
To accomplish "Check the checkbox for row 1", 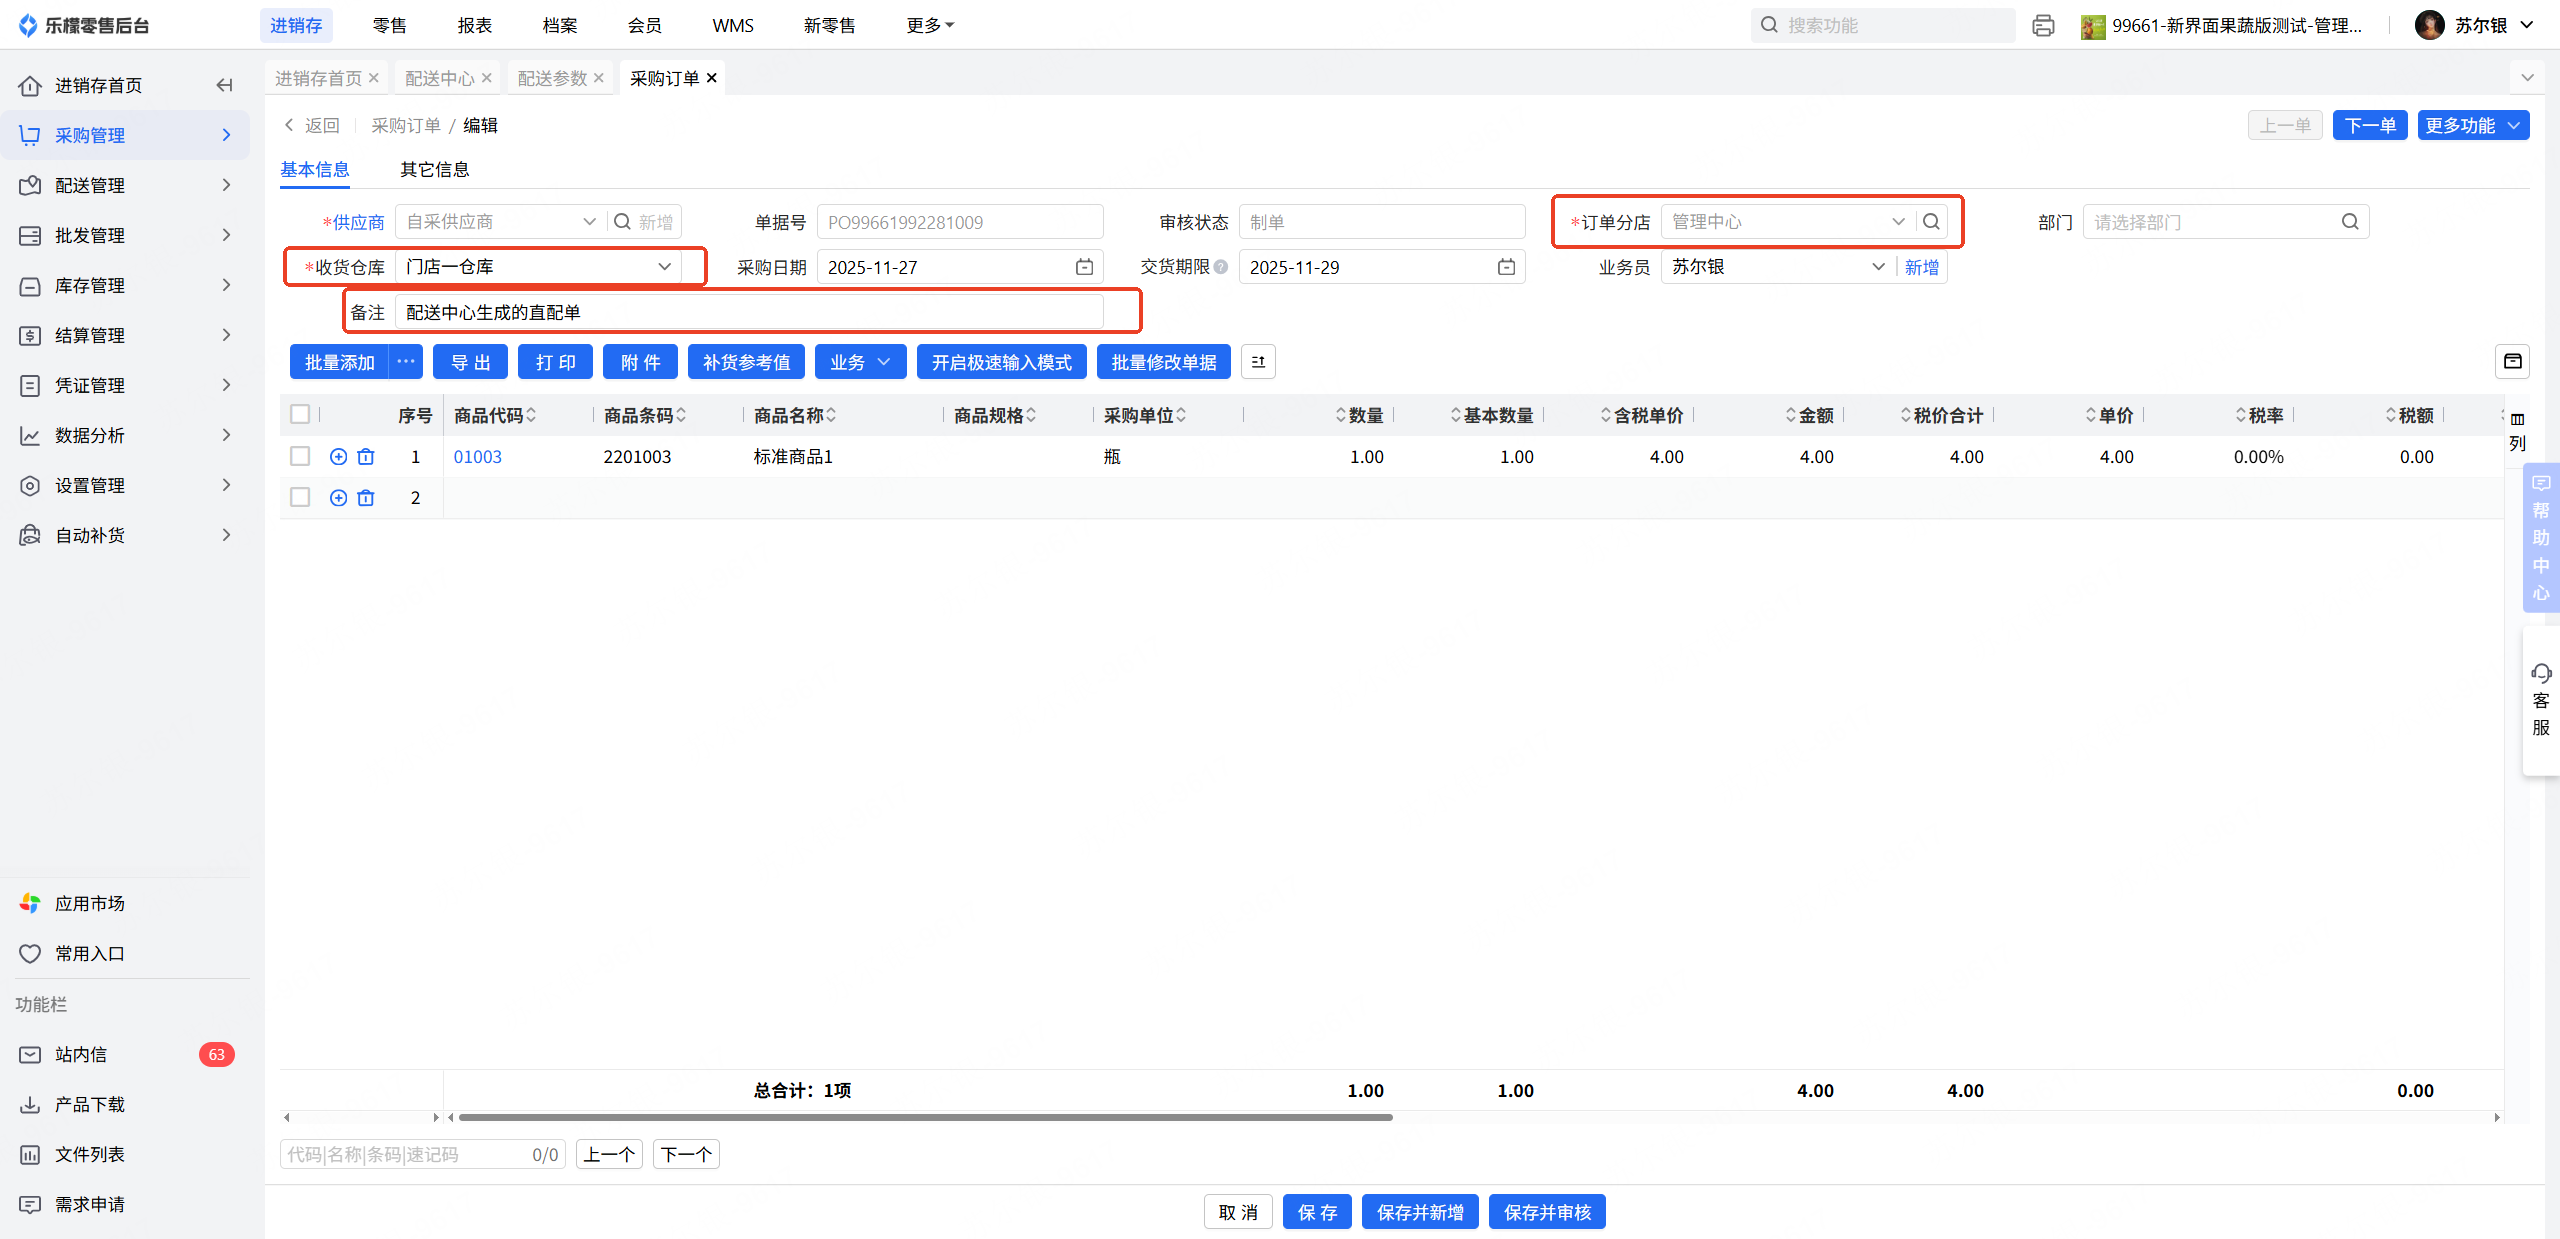I will tap(300, 457).
